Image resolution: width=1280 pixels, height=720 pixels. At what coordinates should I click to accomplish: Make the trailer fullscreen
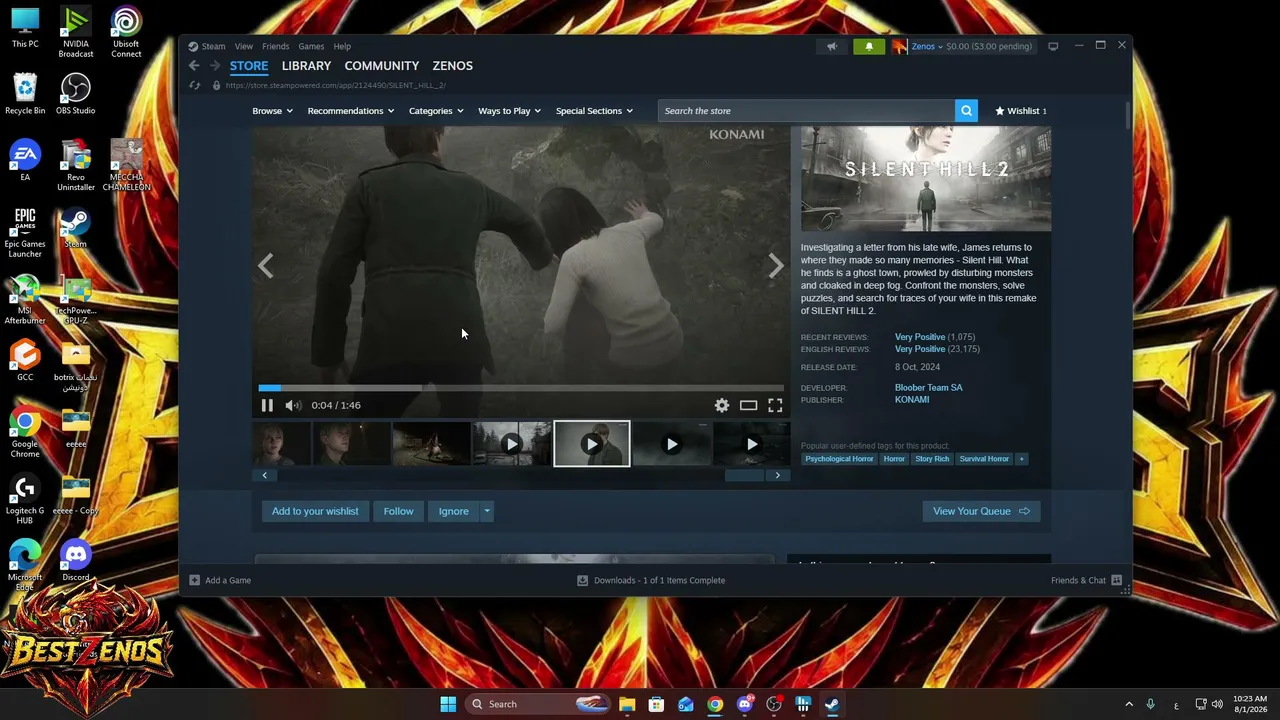(x=775, y=405)
